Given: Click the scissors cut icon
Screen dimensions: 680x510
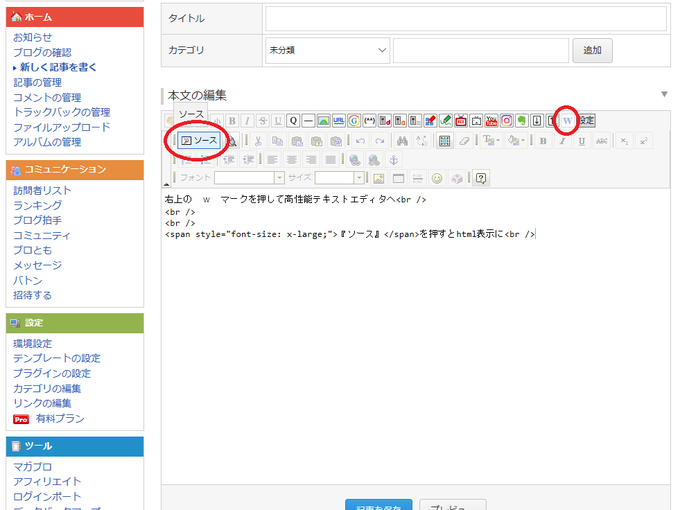Looking at the screenshot, I should coord(258,141).
